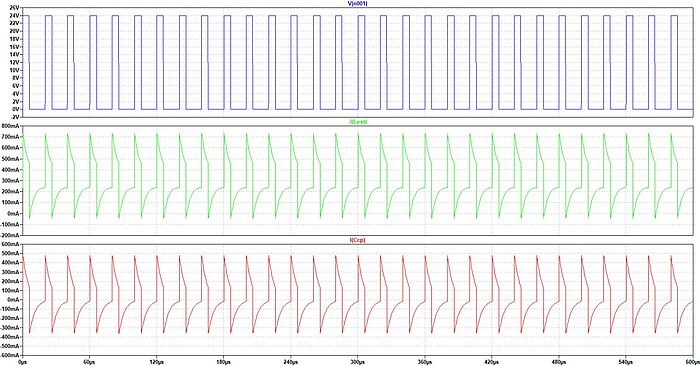Click the 360µs time axis label
The image size is (700, 366).
tap(425, 362)
